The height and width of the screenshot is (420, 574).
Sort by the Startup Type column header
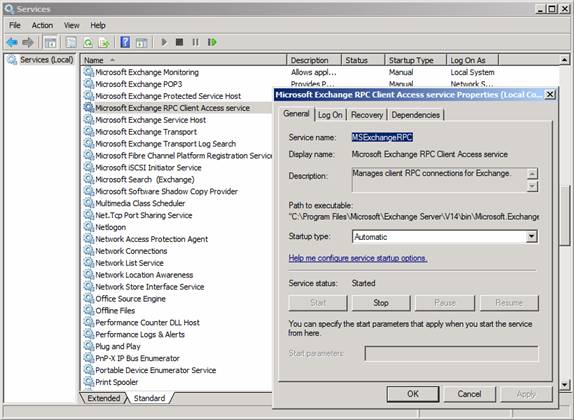[415, 60]
